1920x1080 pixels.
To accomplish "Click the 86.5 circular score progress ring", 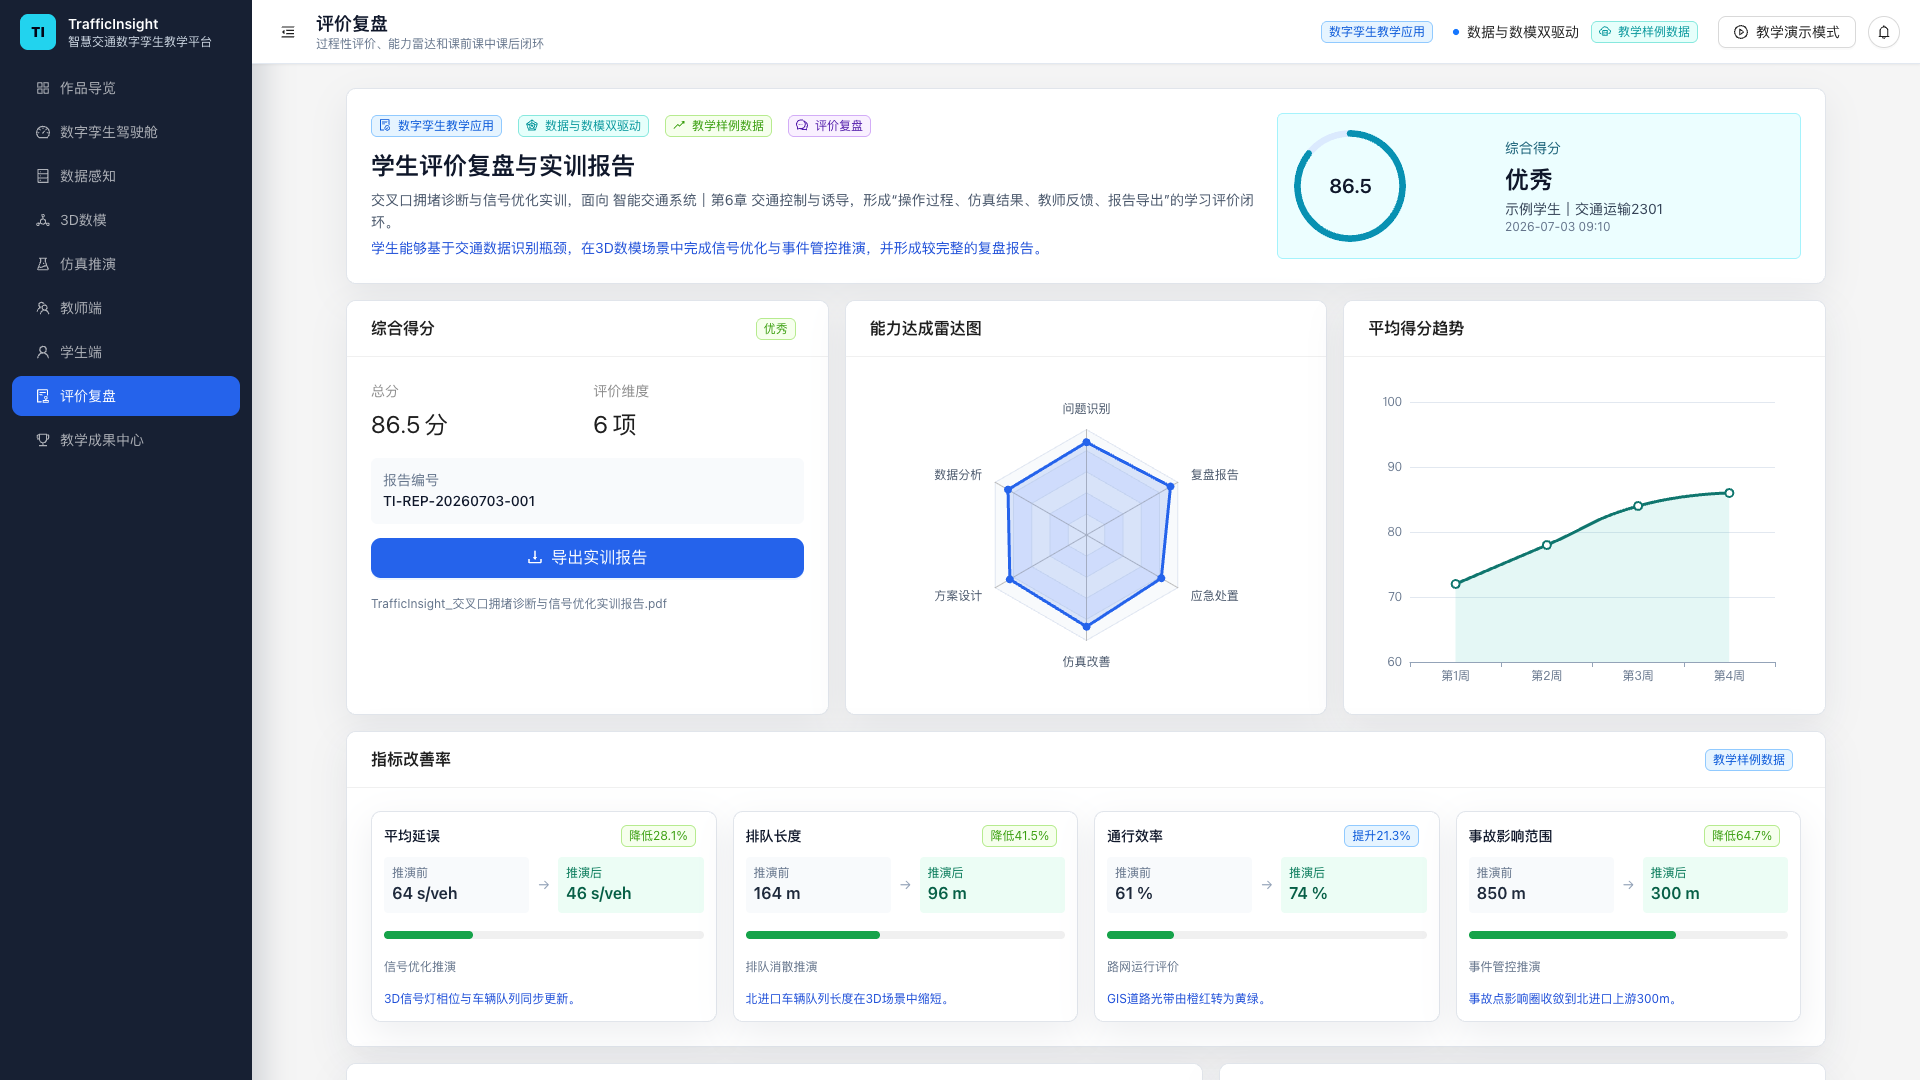I will coord(1350,186).
